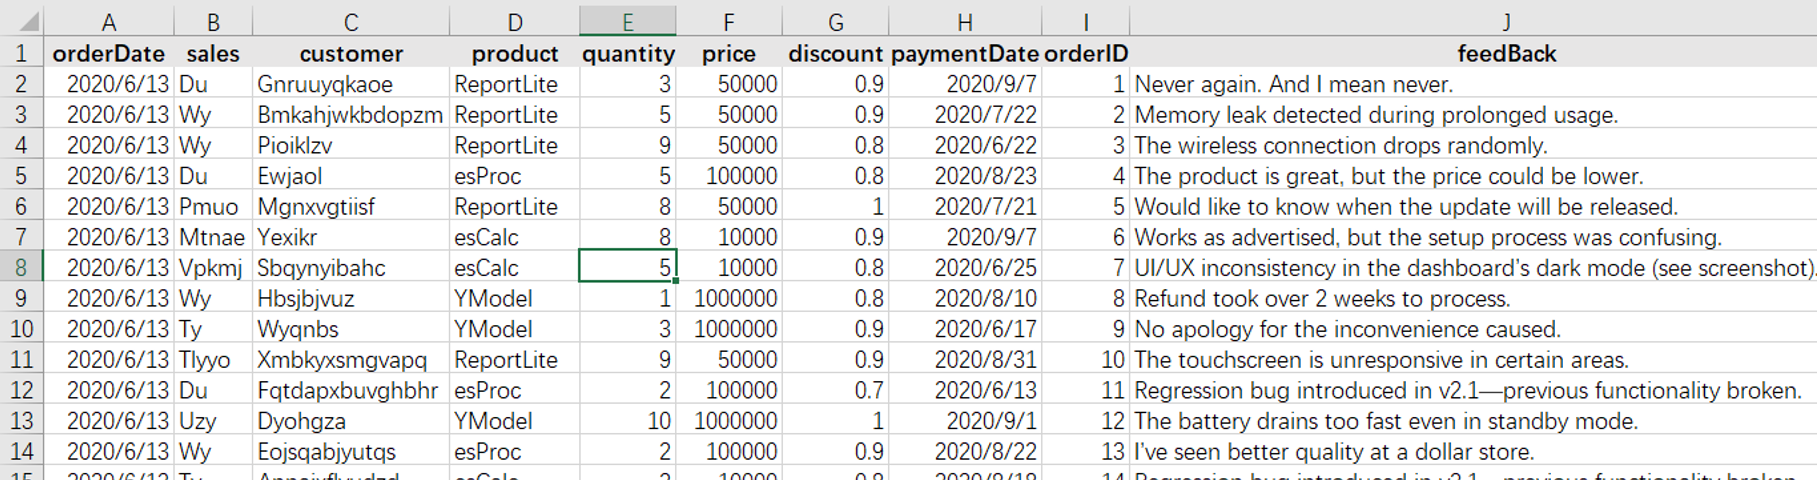Select the customer cell Eojsqabjyutqs
The image size is (1817, 480).
327,452
